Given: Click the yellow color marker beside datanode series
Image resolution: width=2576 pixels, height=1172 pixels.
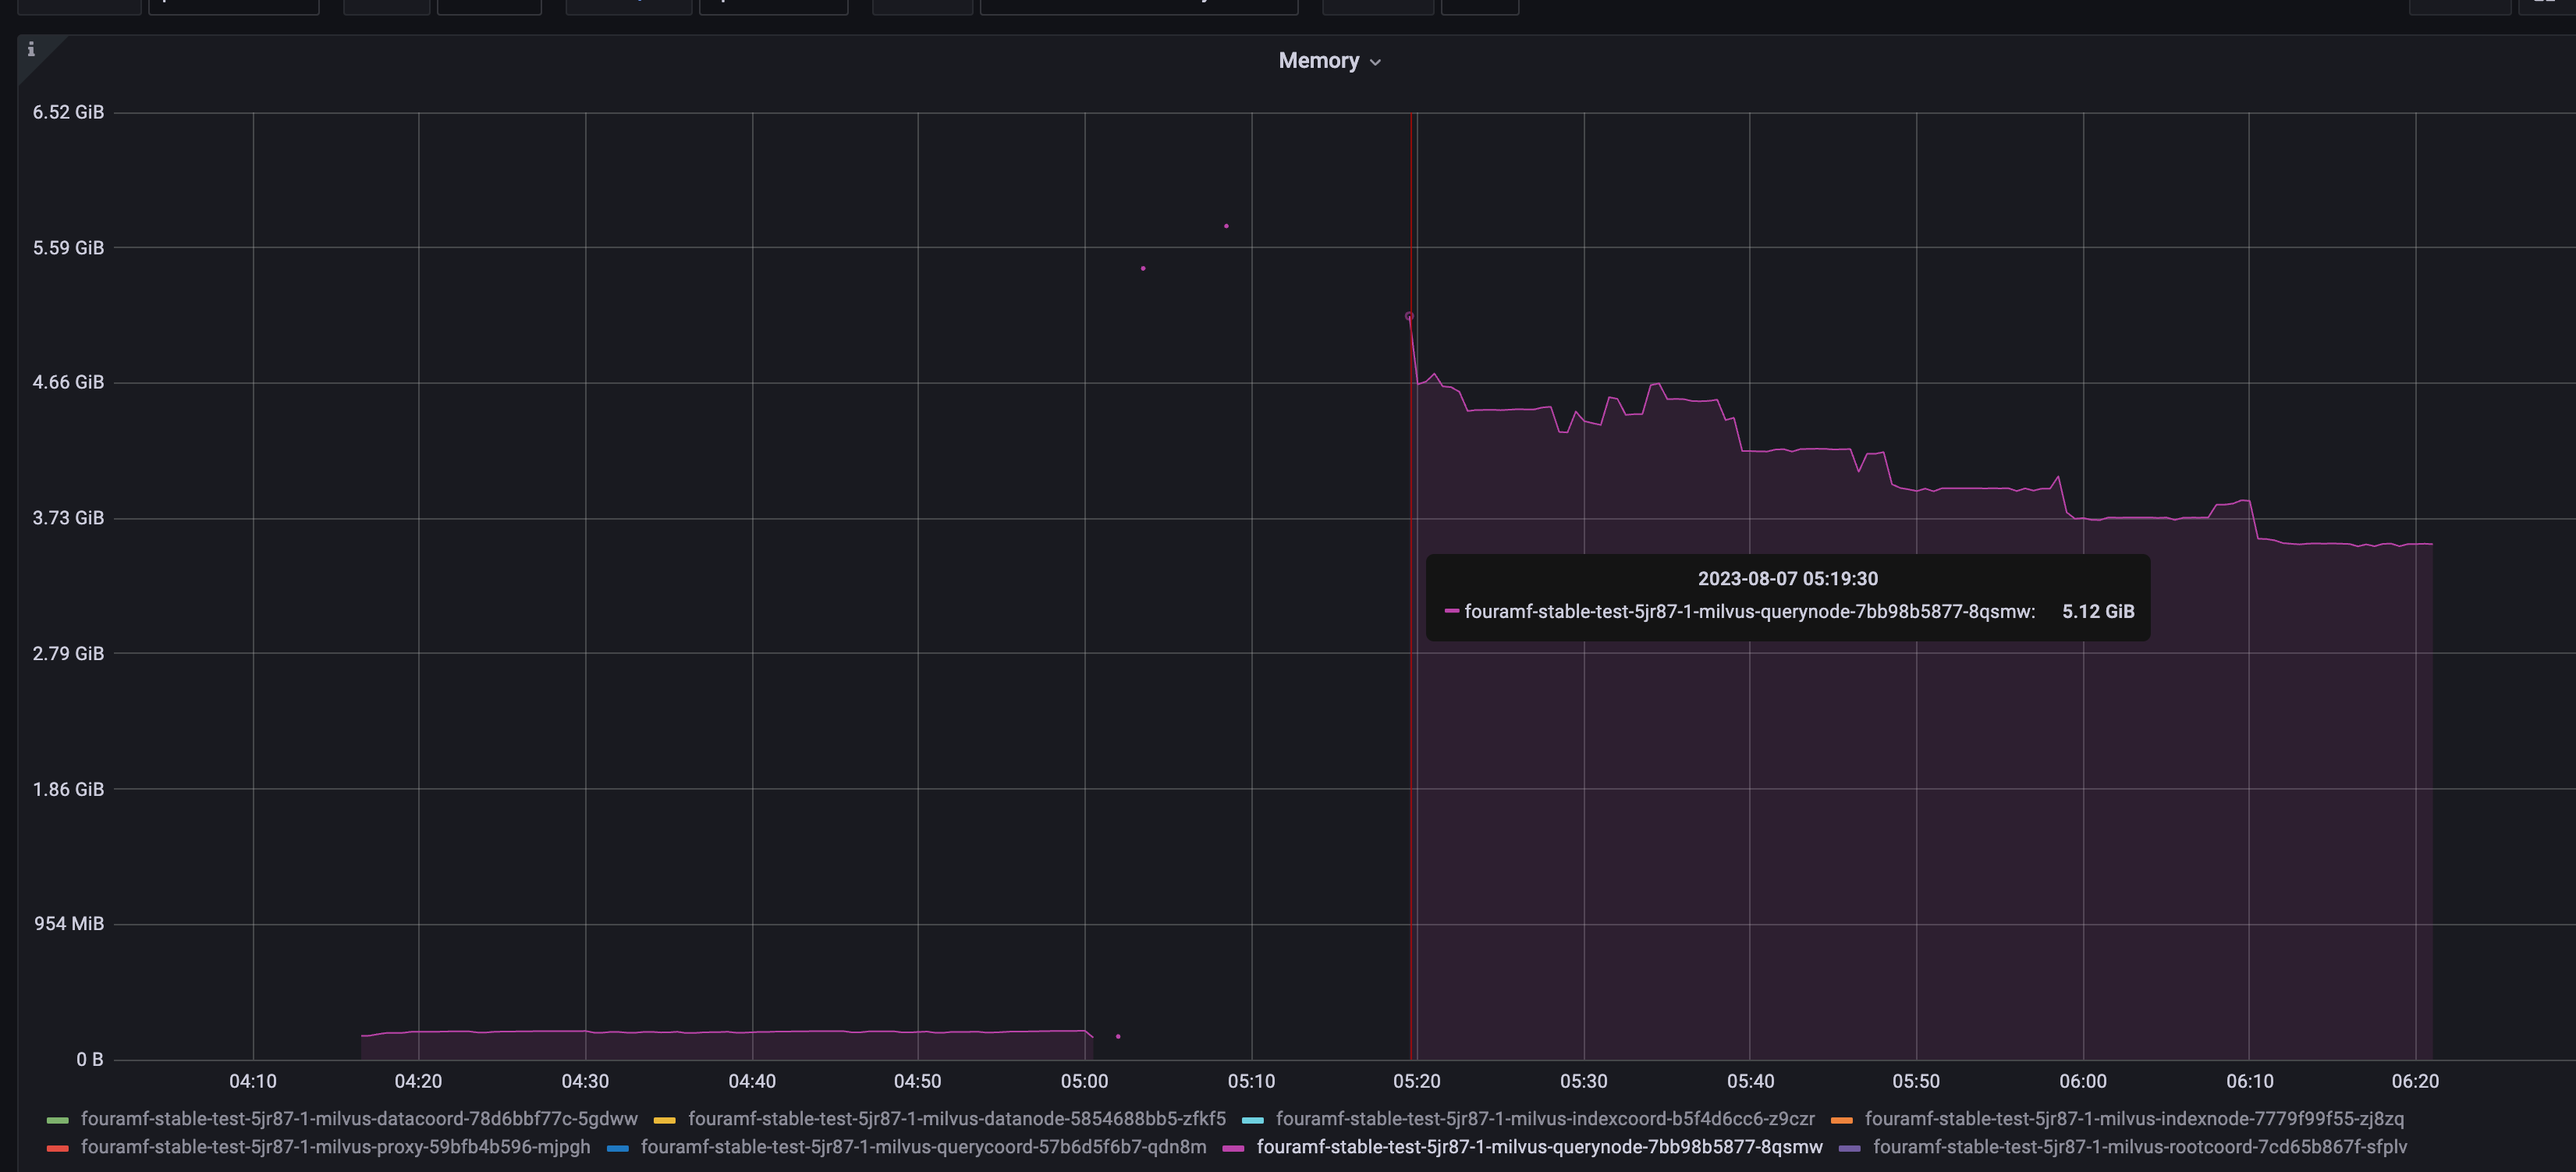Looking at the screenshot, I should pyautogui.click(x=664, y=1118).
